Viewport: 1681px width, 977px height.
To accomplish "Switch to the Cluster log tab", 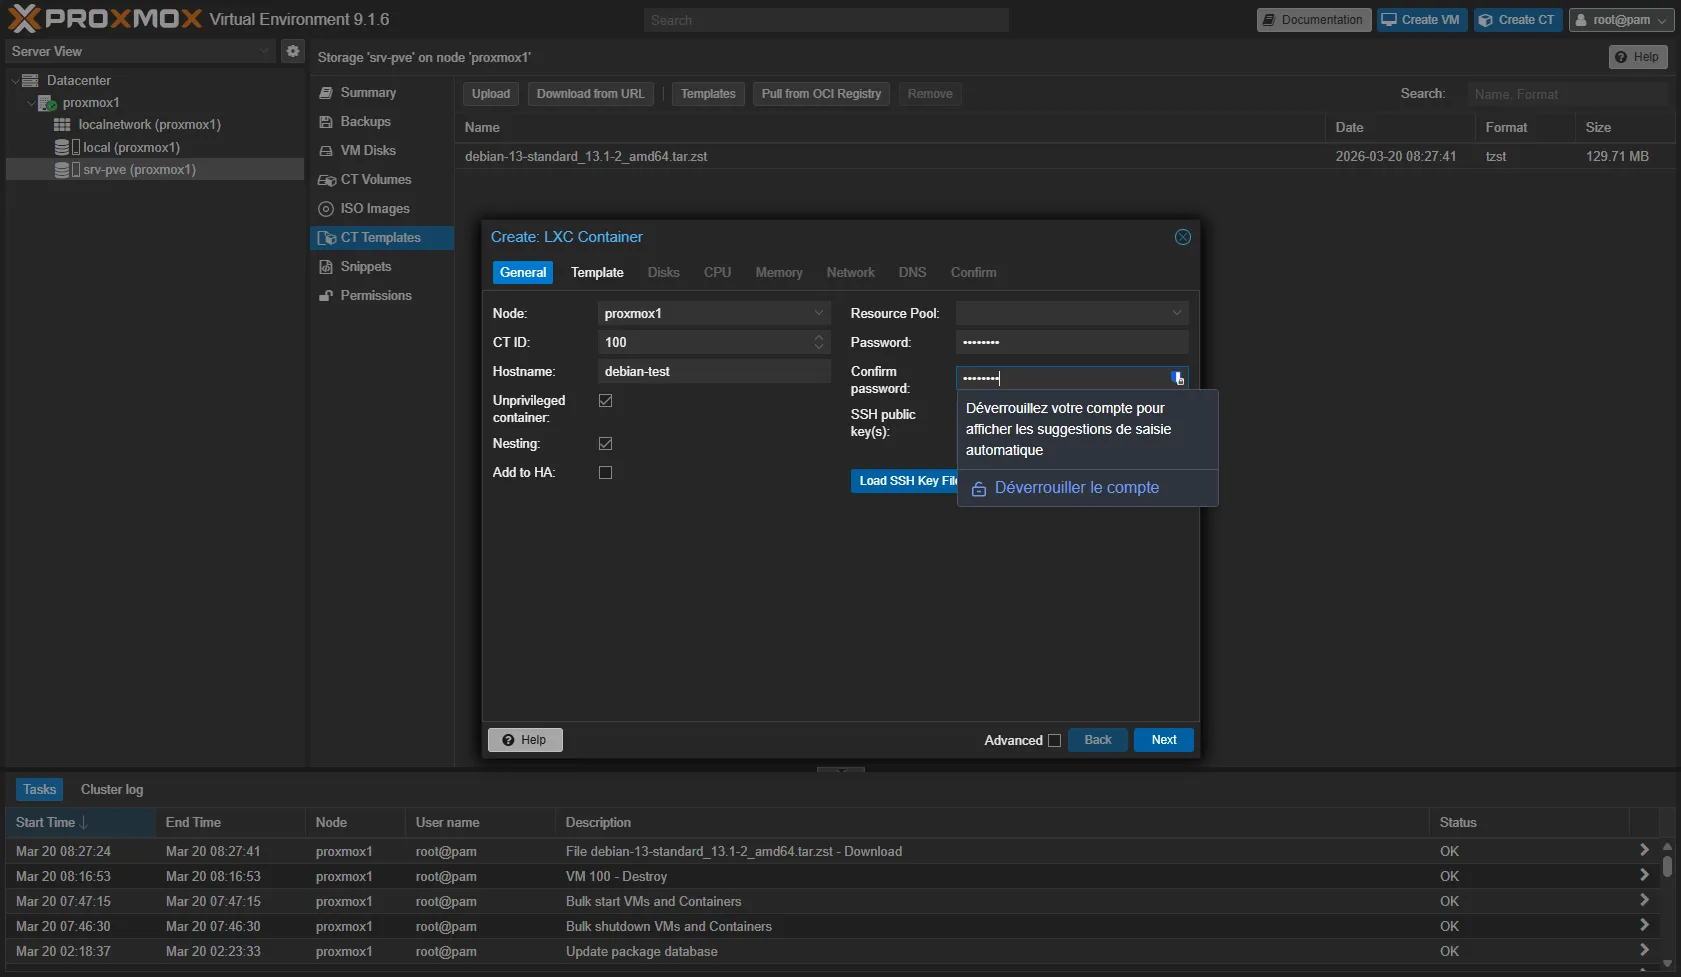I will (x=112, y=790).
